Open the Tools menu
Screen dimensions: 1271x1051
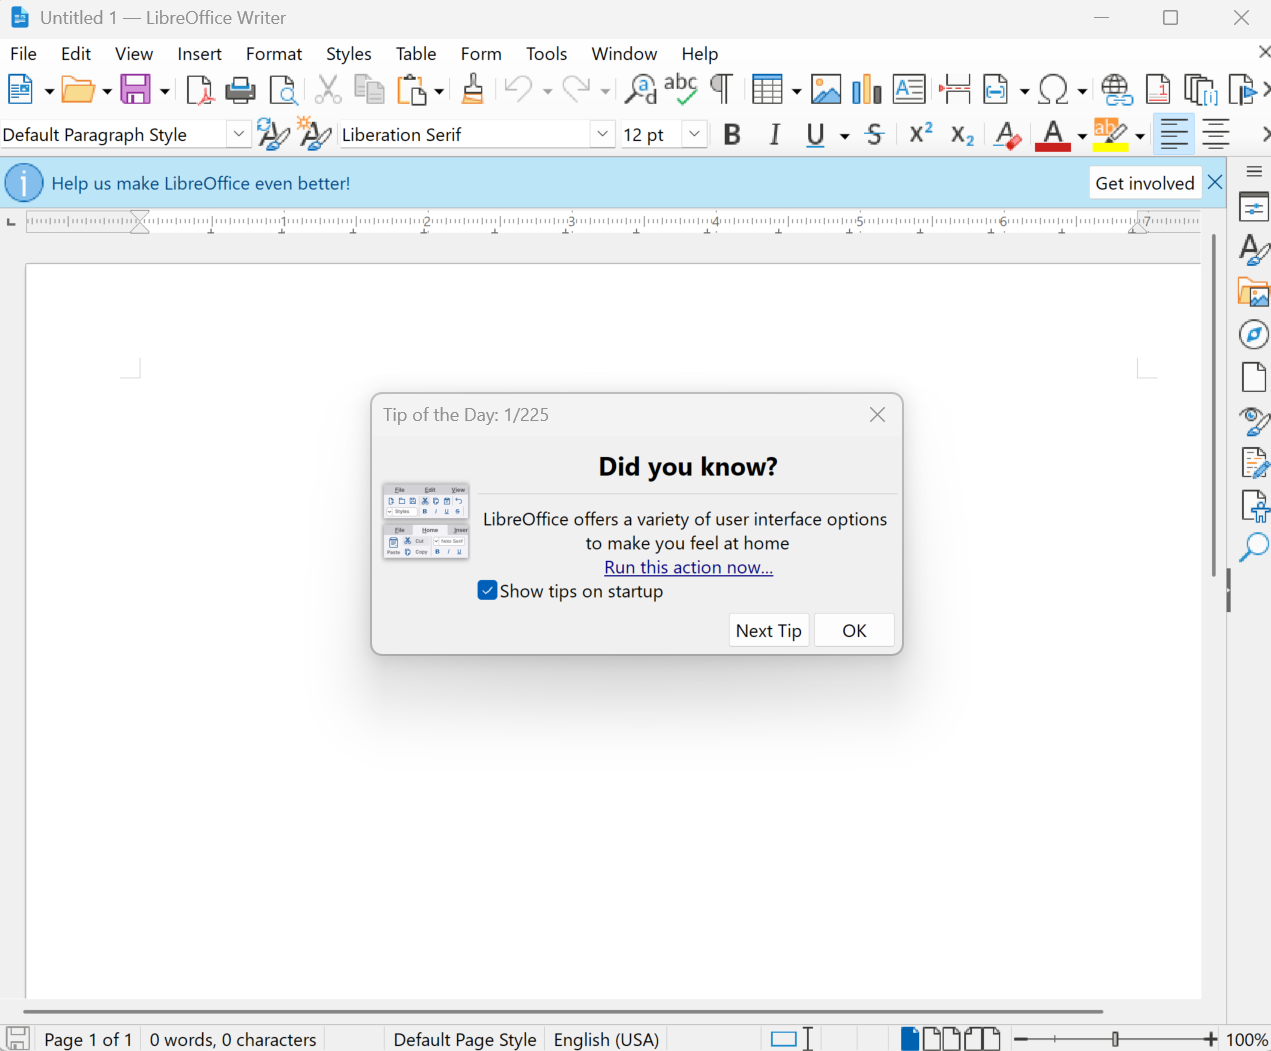click(547, 54)
